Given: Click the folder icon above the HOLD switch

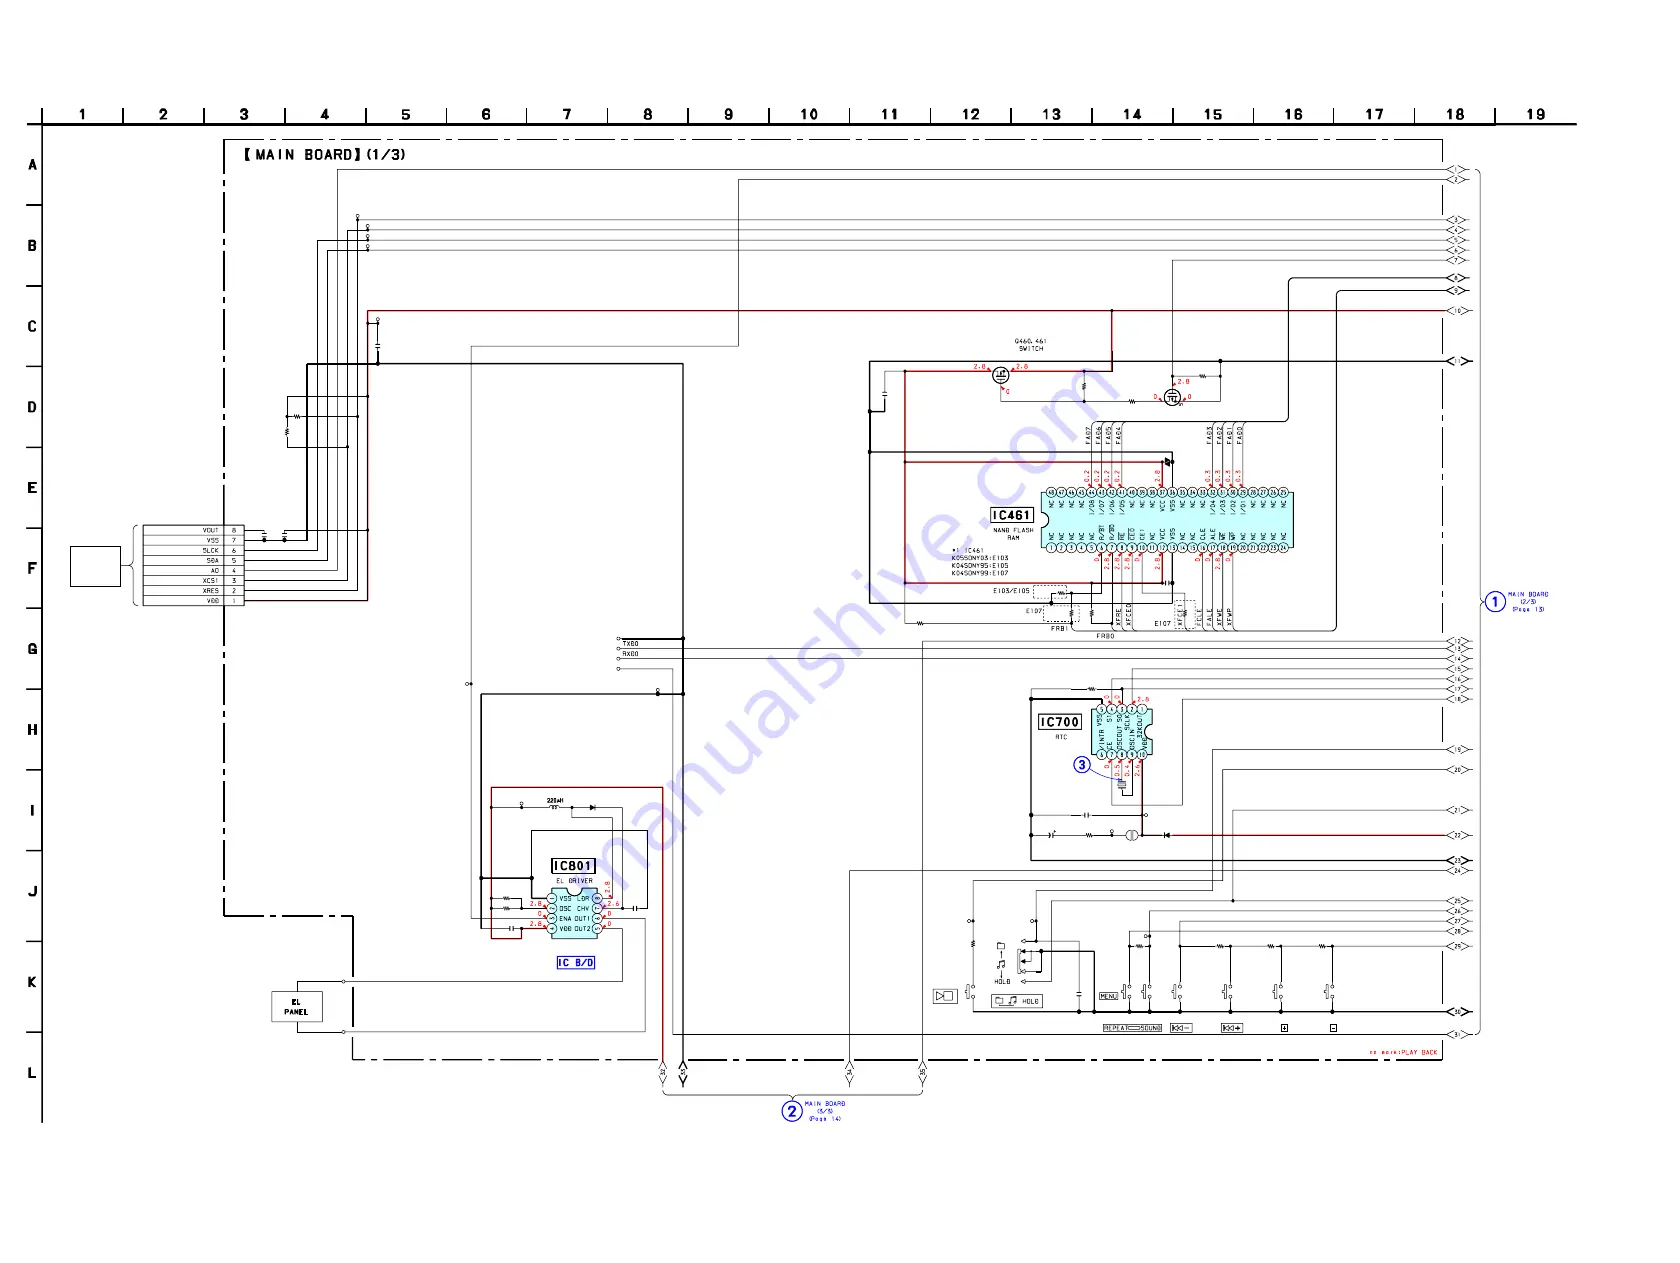Looking at the screenshot, I should click(x=1001, y=945).
